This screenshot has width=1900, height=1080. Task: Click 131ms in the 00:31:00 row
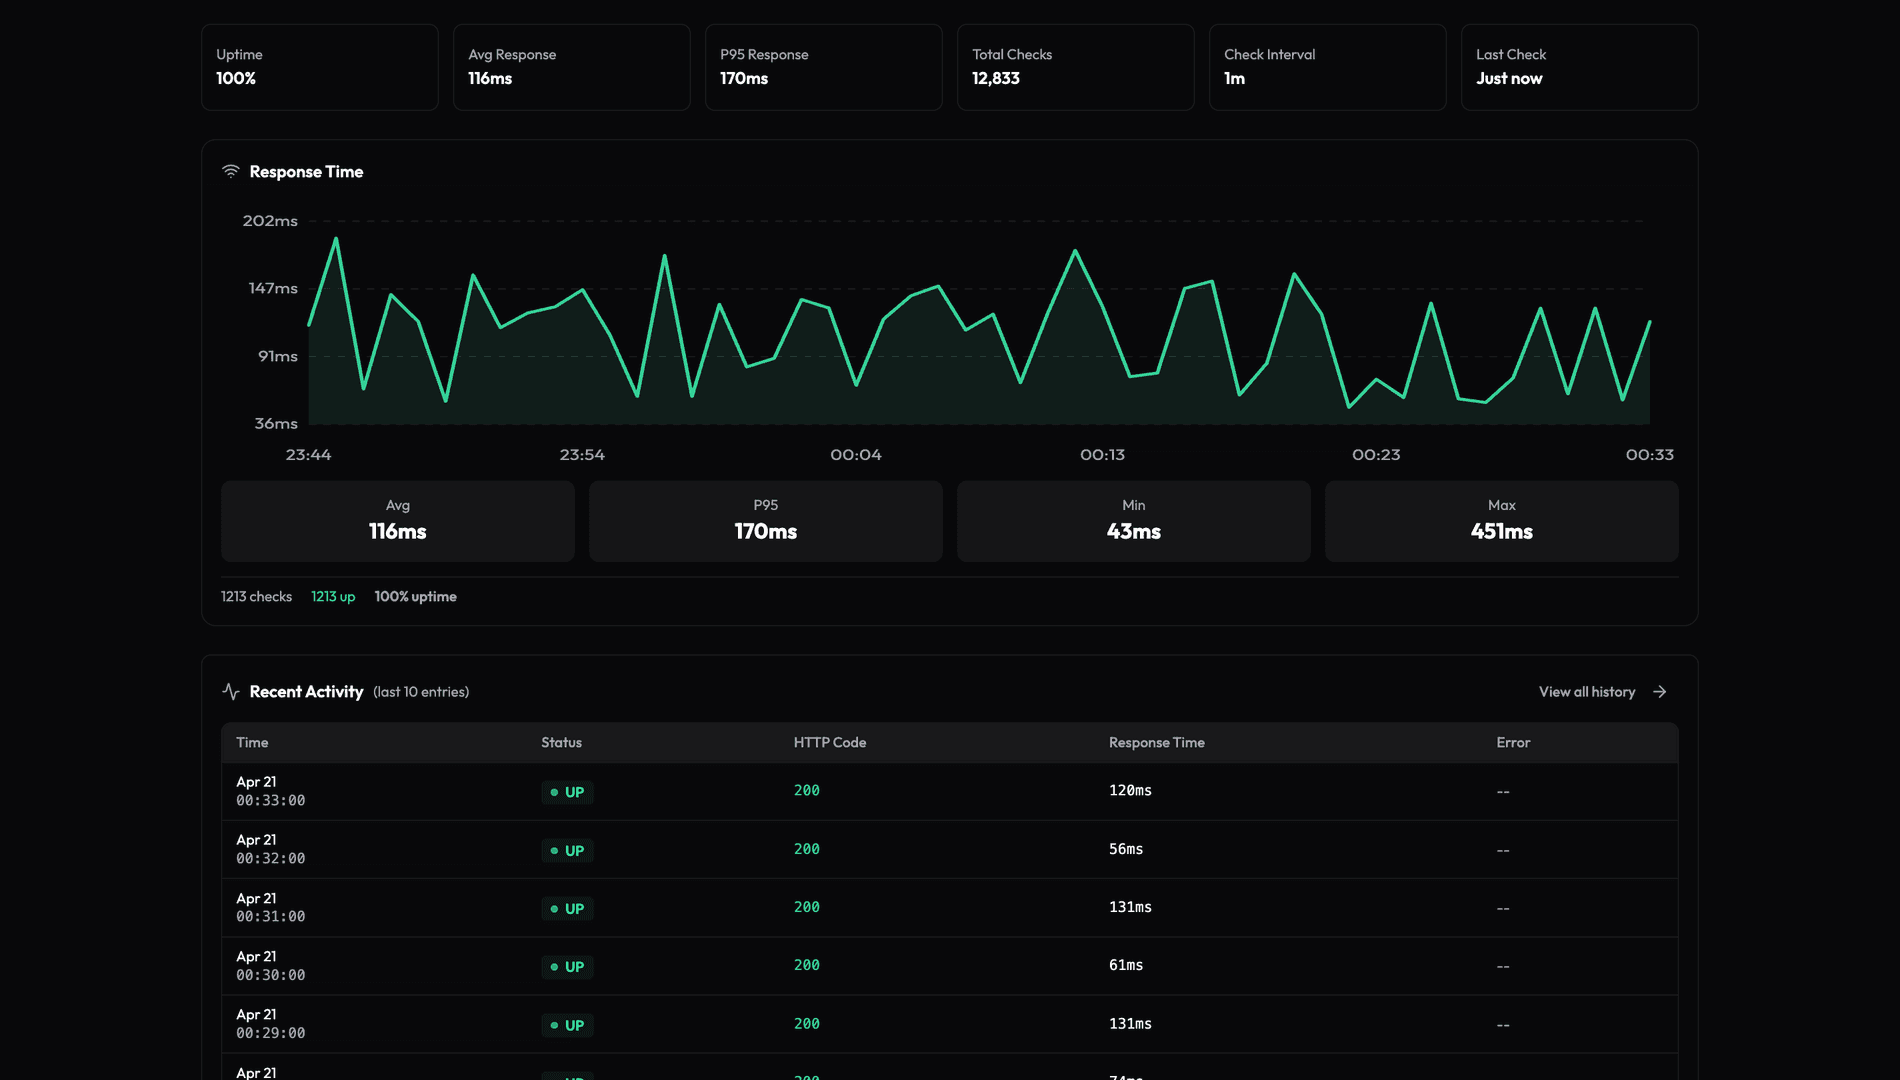[1130, 907]
